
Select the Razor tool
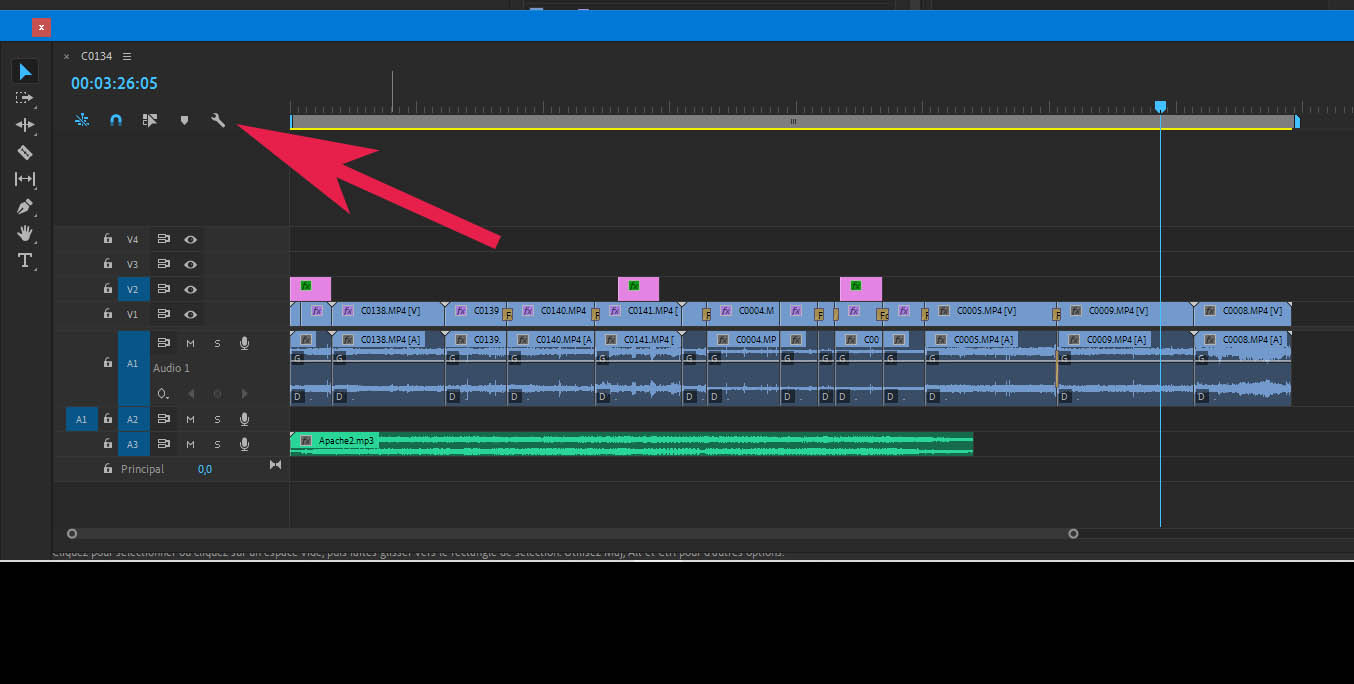click(x=25, y=152)
